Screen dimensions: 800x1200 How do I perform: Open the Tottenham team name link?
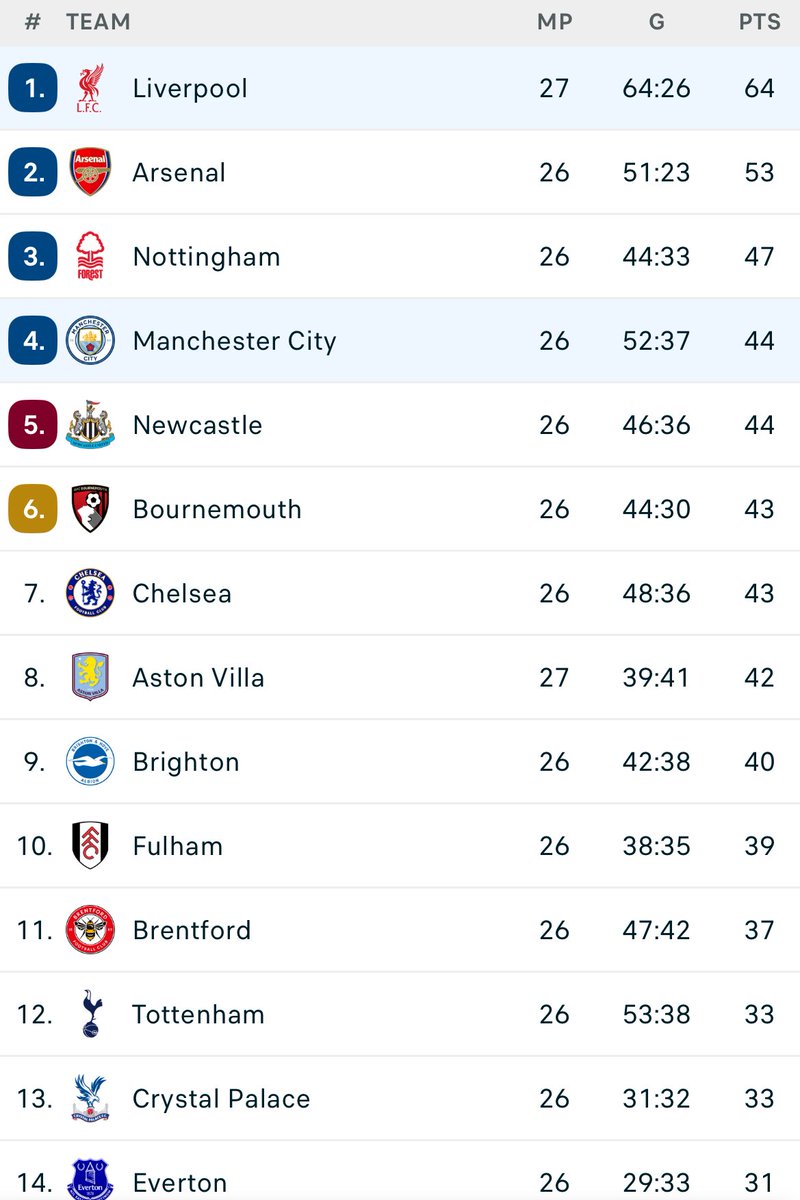[199, 1014]
